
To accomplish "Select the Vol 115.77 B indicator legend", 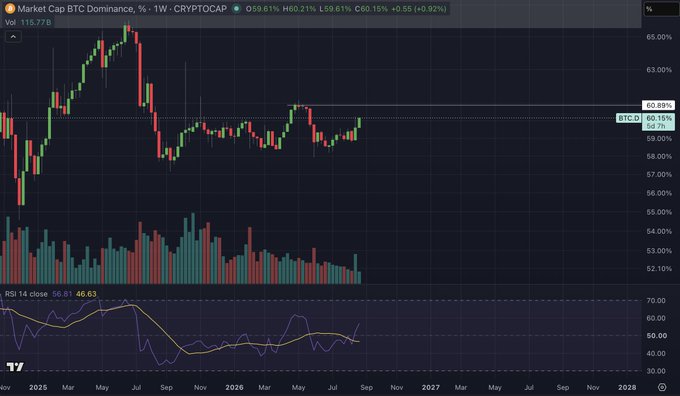I will [x=28, y=22].
